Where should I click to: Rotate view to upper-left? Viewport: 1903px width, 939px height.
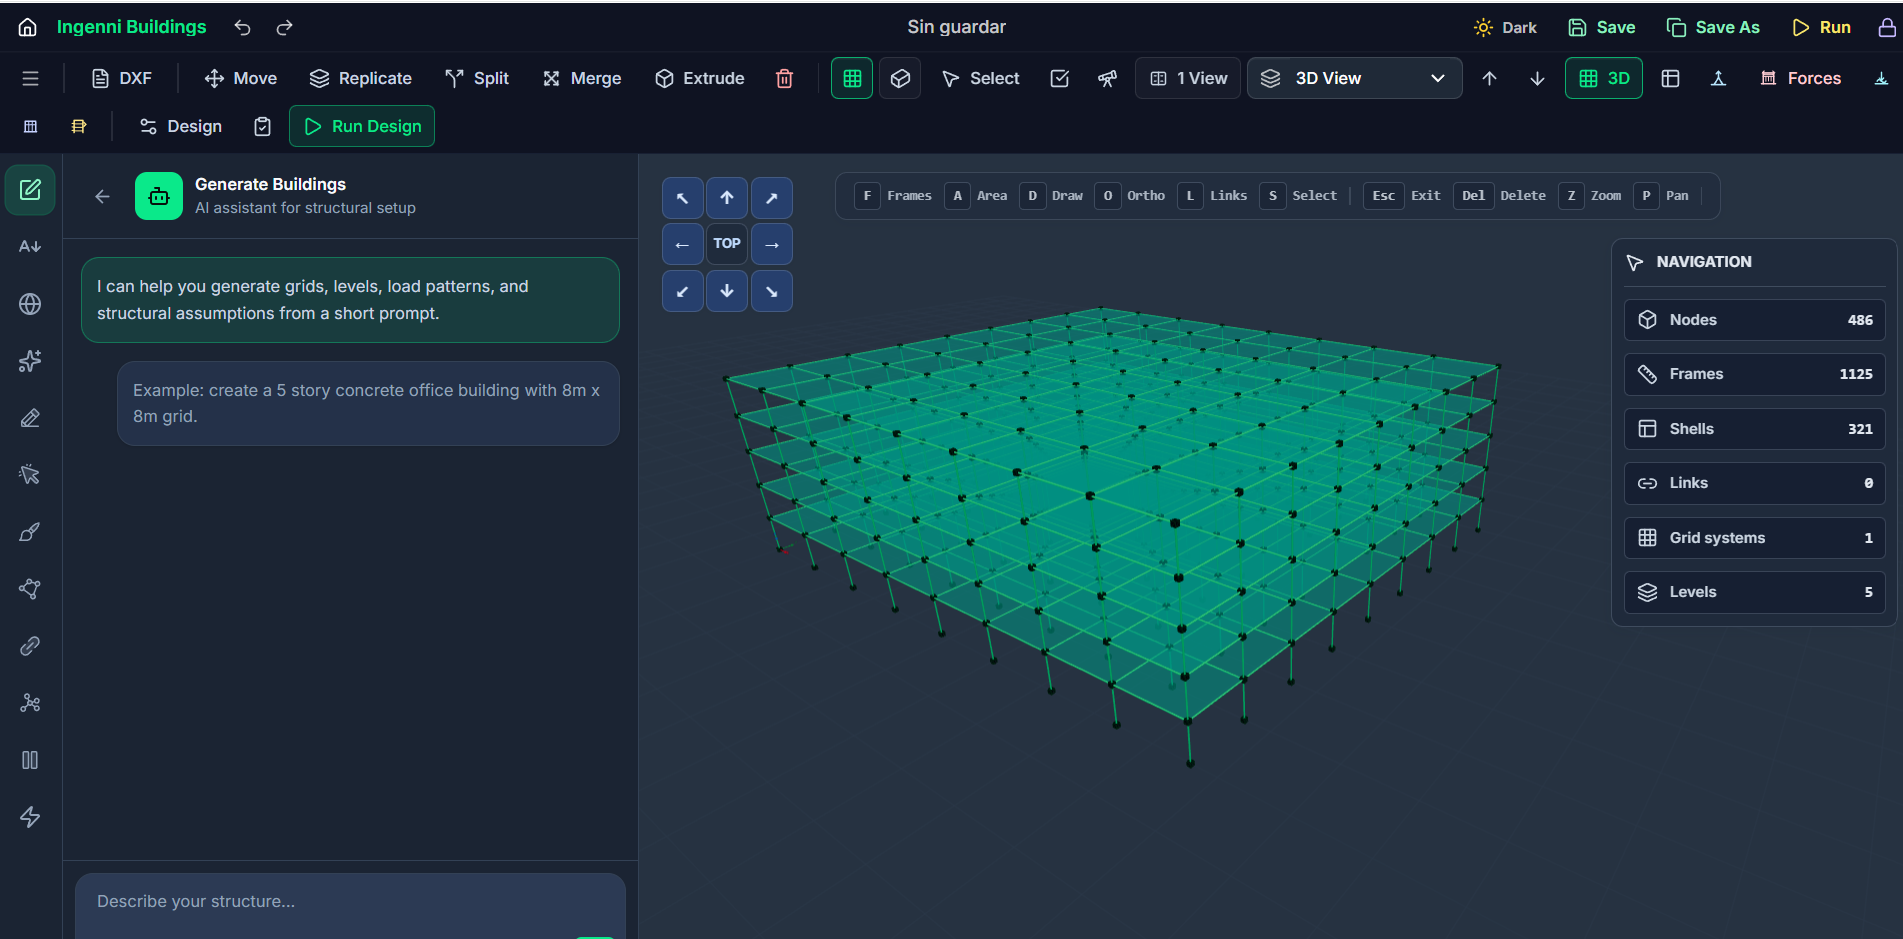[x=682, y=198]
